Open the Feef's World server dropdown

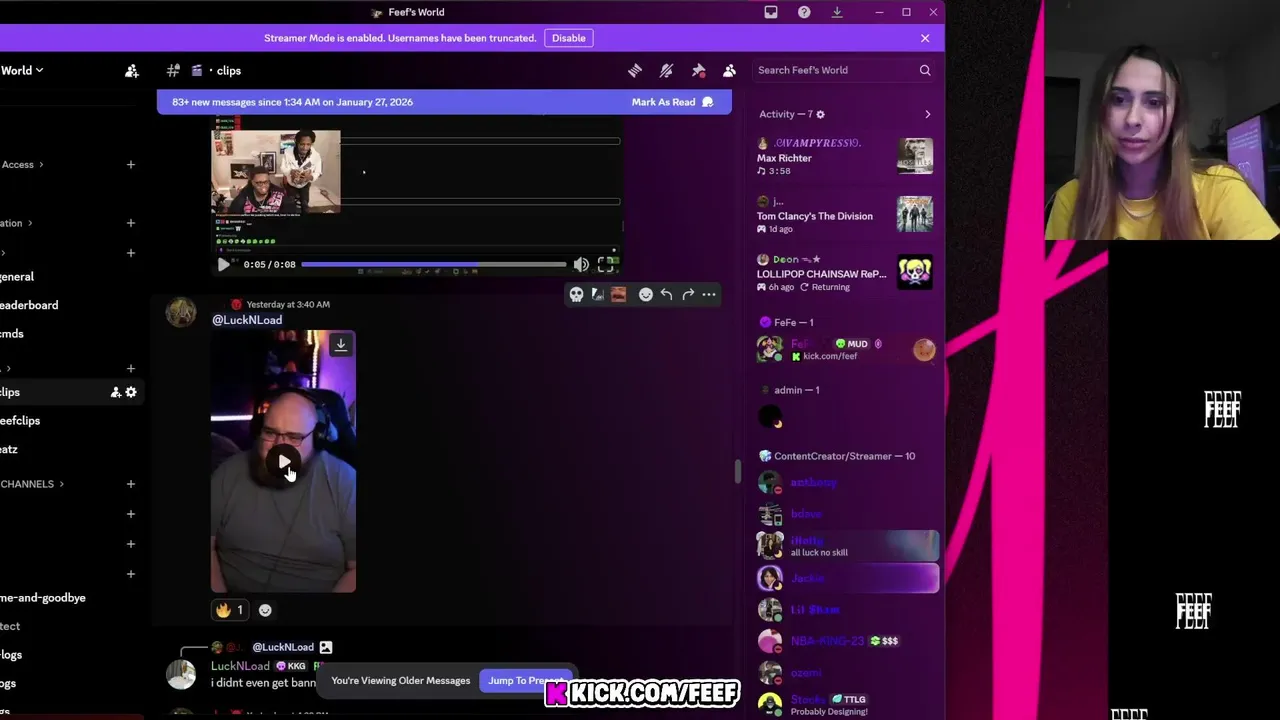22,70
